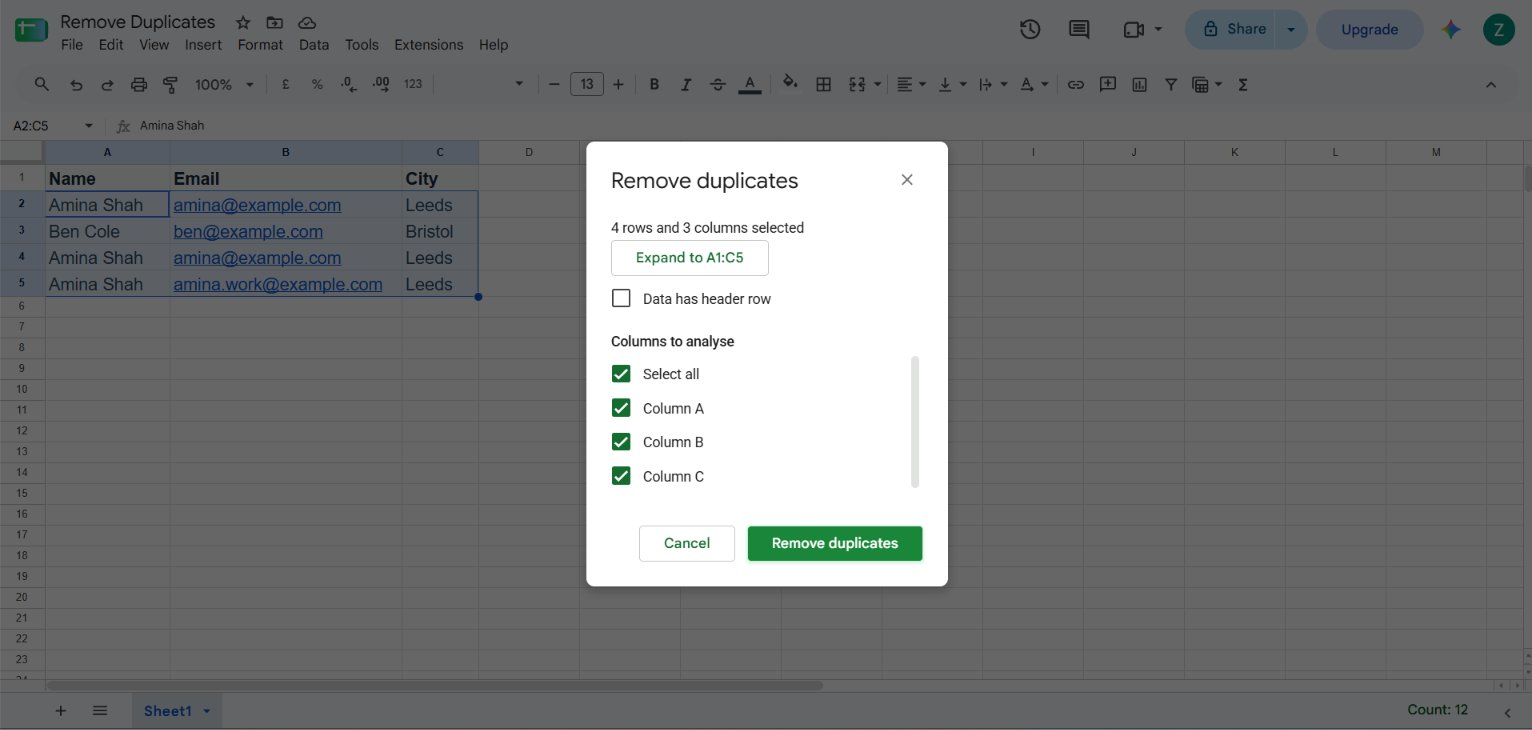
Task: Open the borders icon
Action: (x=824, y=85)
